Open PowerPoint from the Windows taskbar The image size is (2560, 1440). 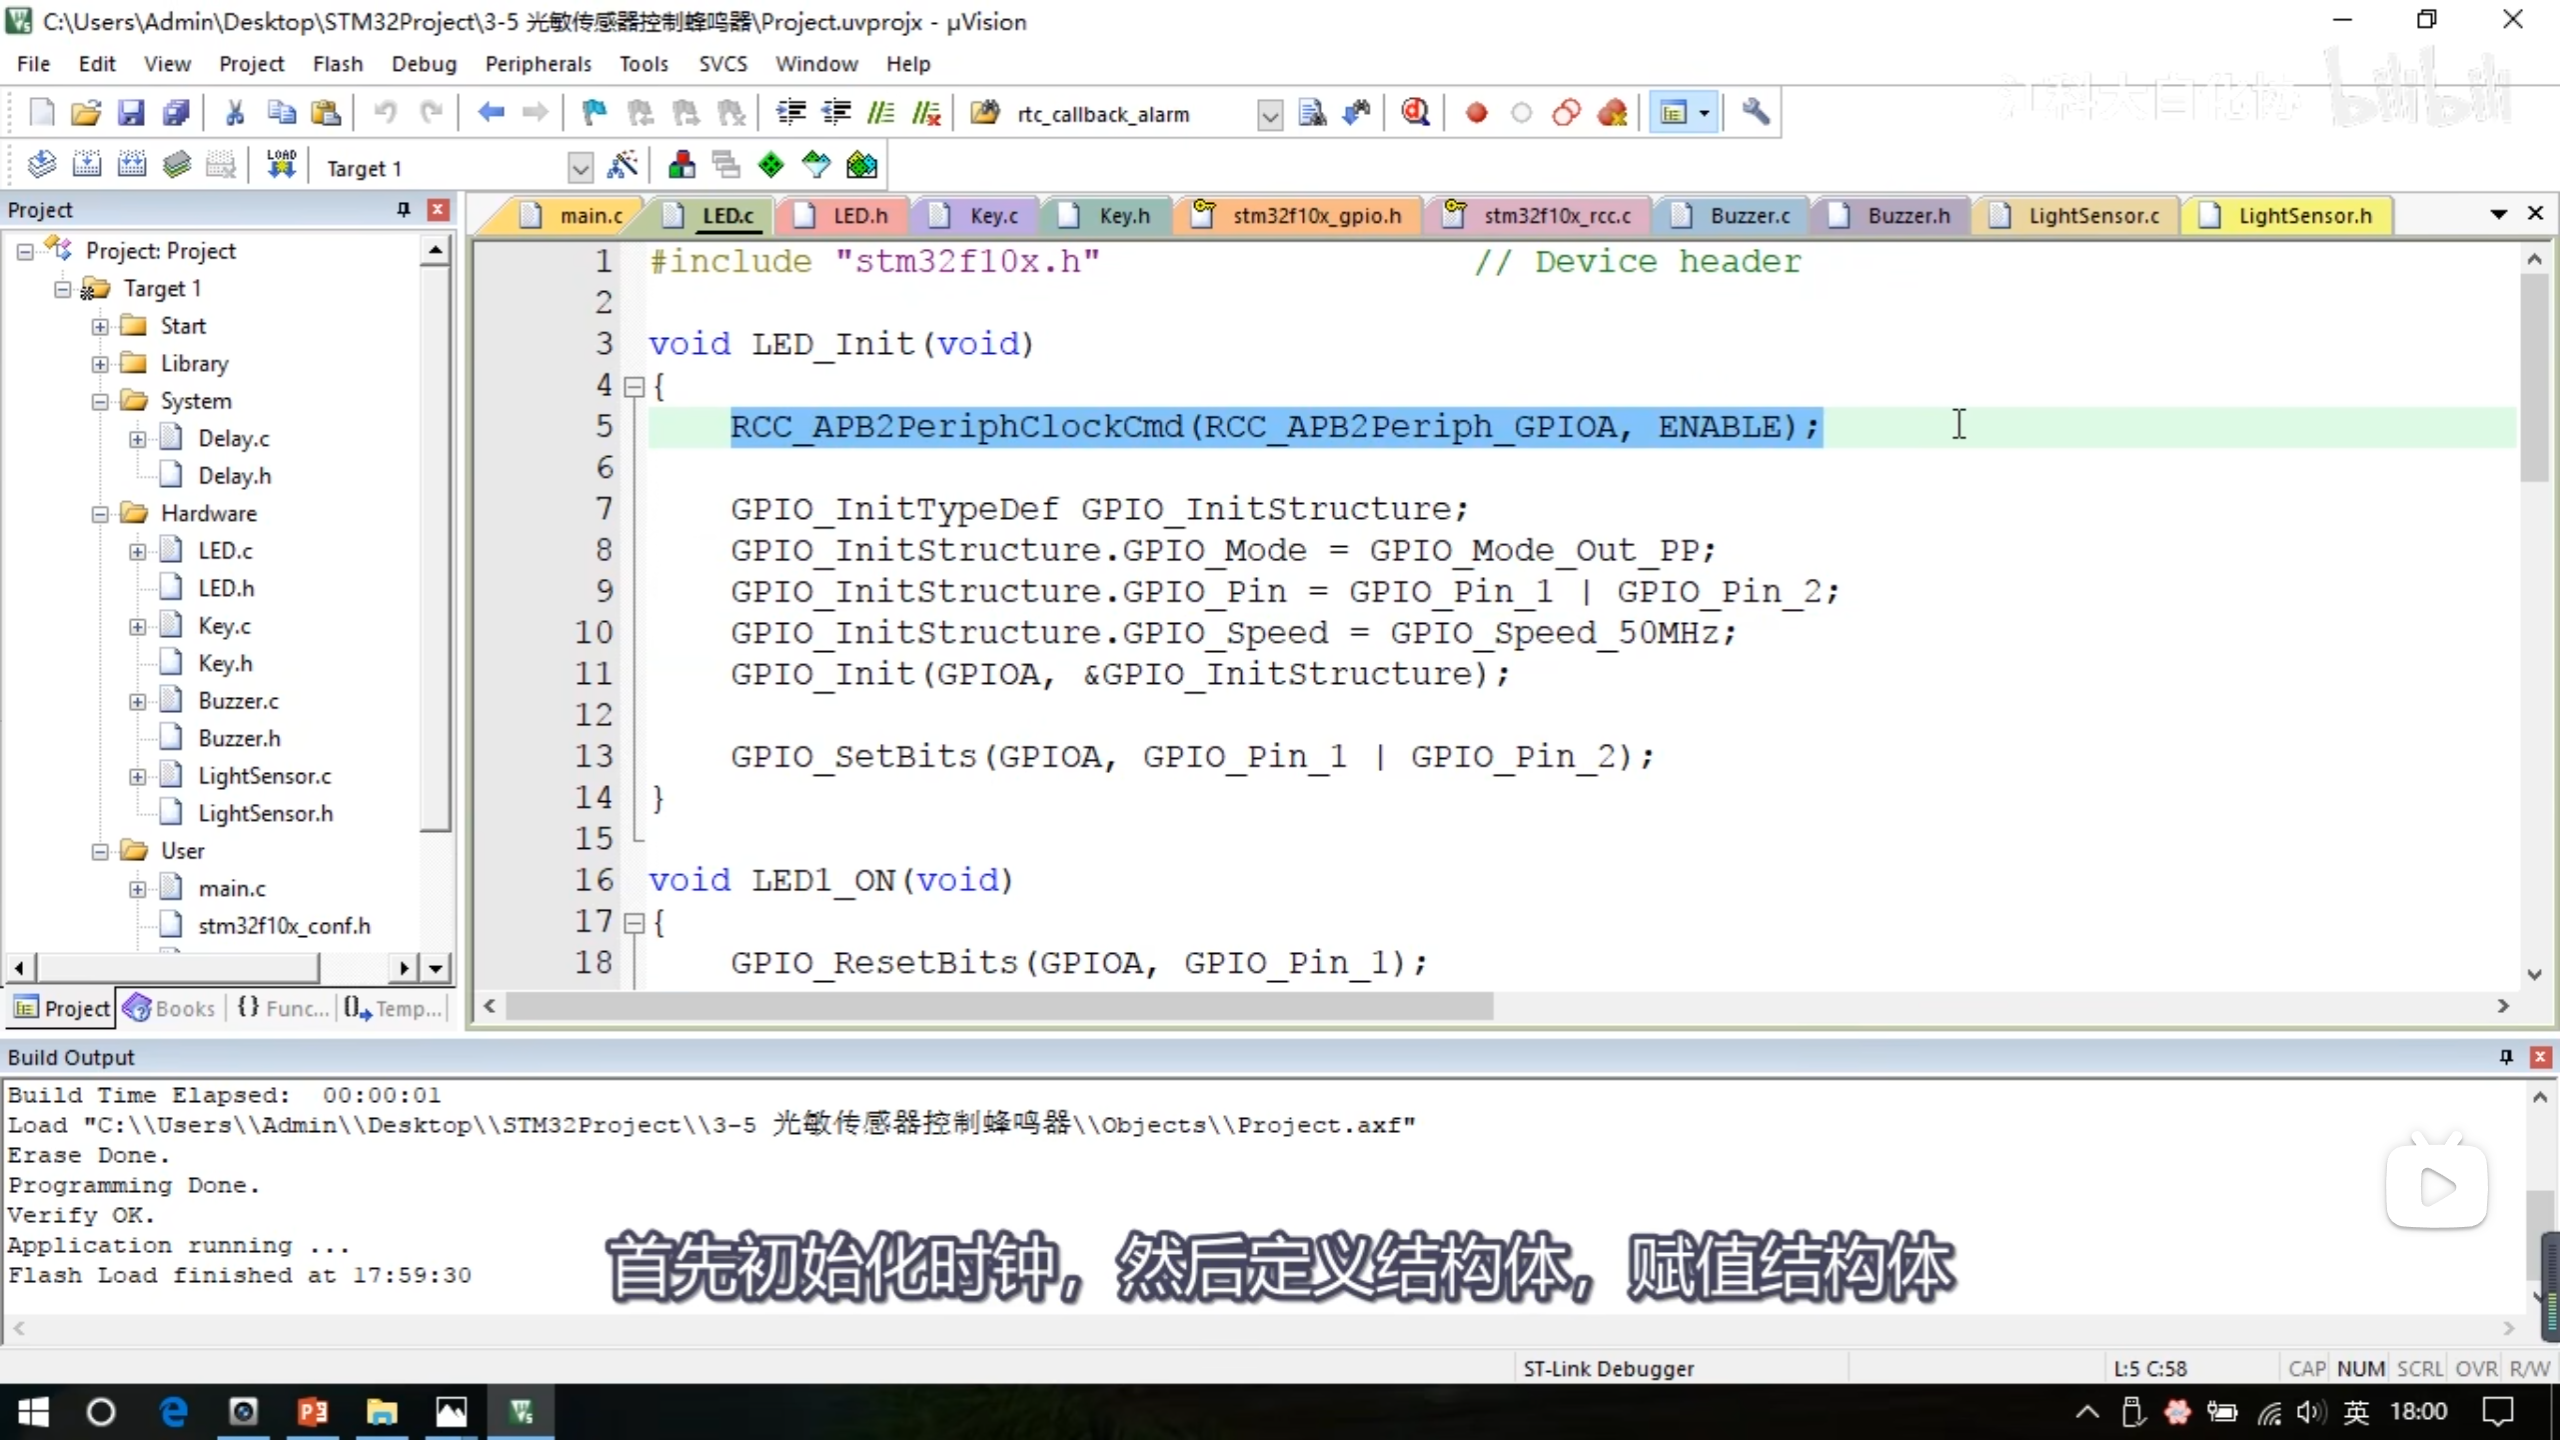312,1412
